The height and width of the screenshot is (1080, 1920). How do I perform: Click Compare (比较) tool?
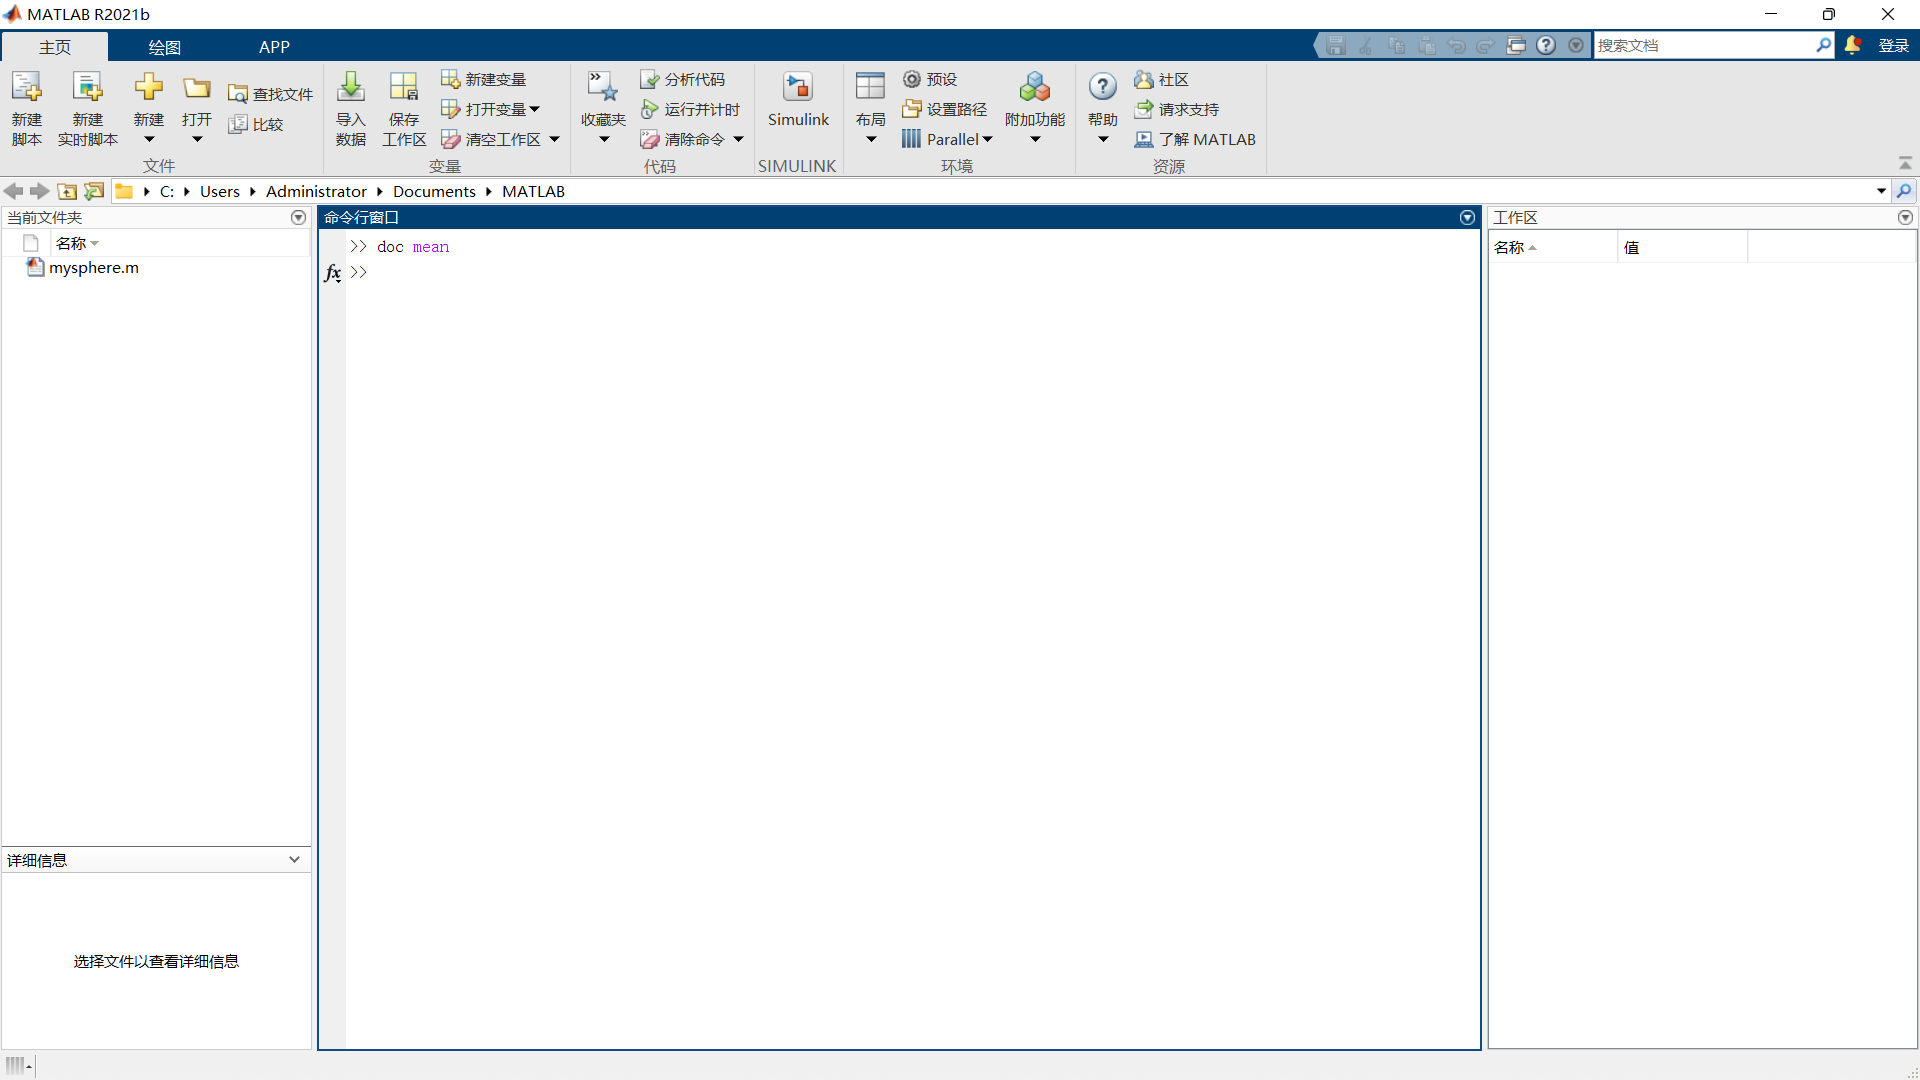256,124
